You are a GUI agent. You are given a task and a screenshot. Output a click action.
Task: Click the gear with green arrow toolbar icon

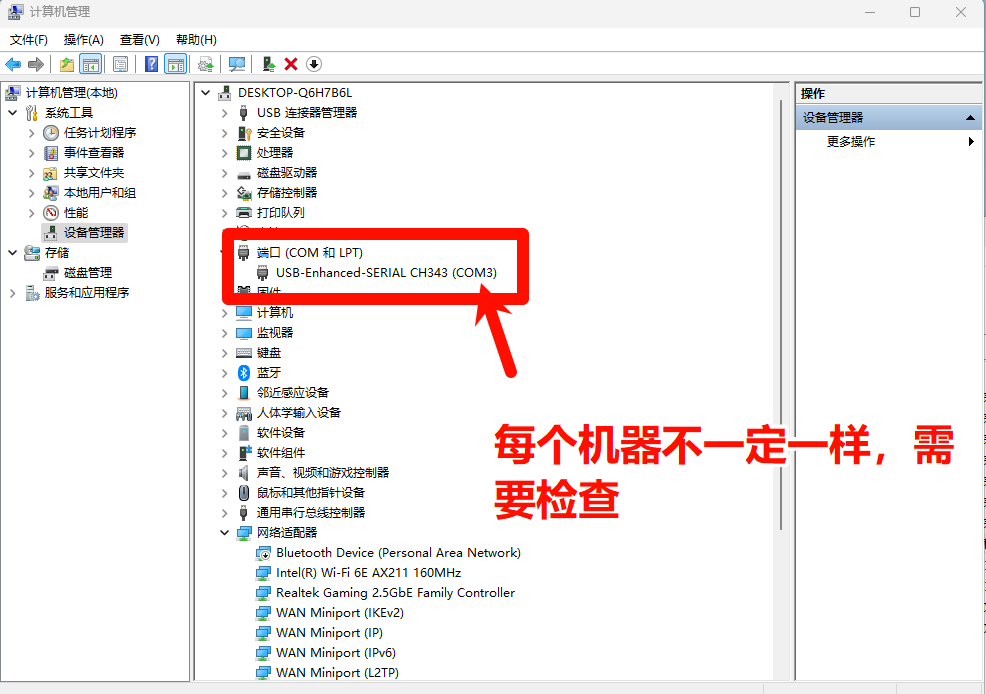pos(206,64)
